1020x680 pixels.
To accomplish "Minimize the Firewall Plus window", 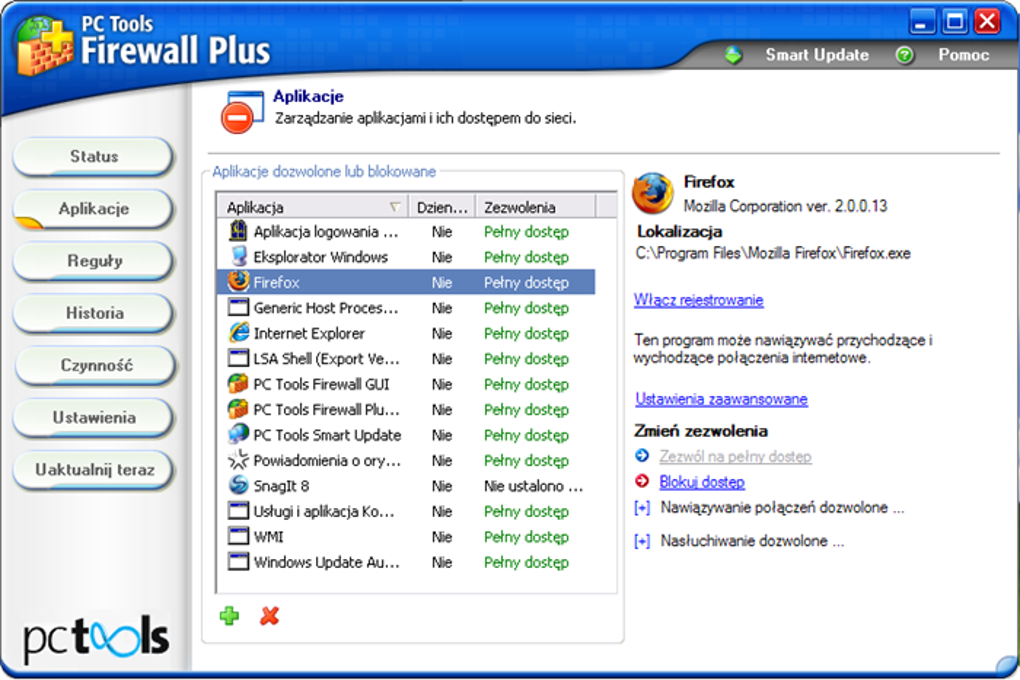I will point(921,22).
